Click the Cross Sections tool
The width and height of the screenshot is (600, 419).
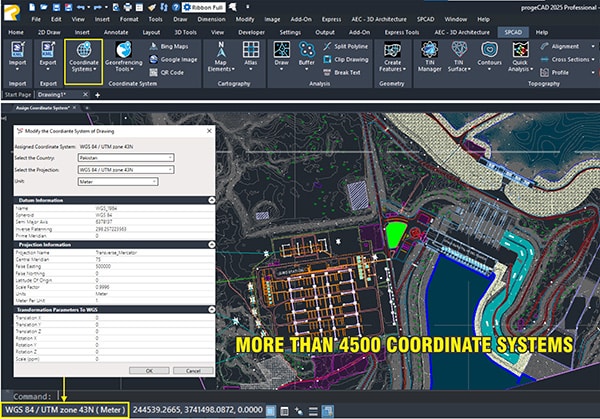565,59
